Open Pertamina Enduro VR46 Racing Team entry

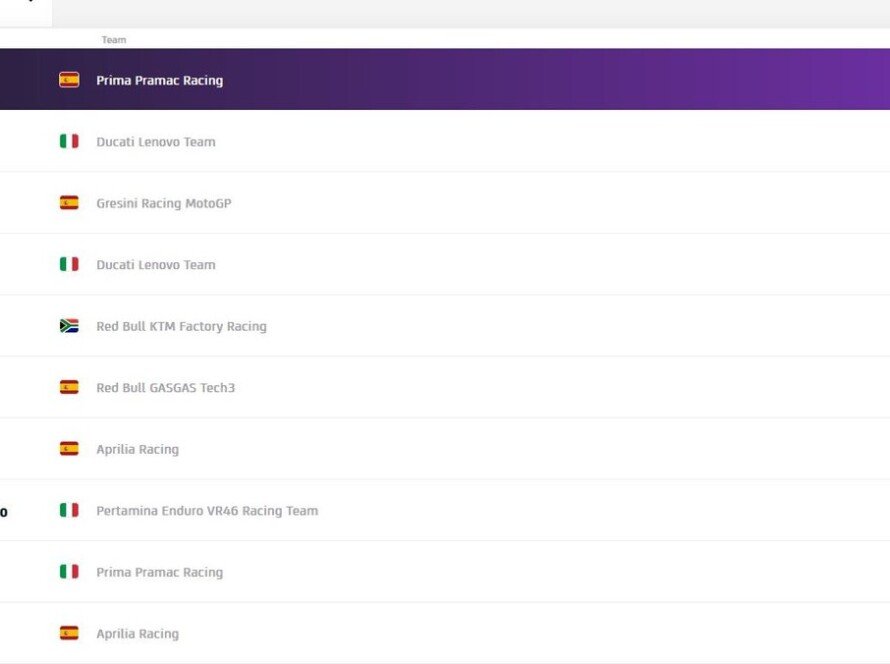206,510
